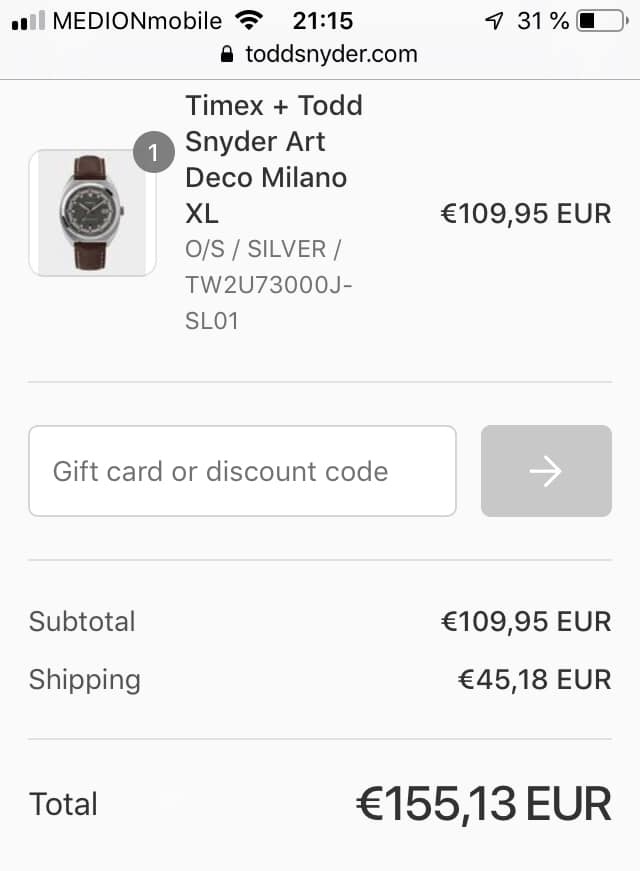Click the quantity badge on the watch image
640x871 pixels.
153,153
